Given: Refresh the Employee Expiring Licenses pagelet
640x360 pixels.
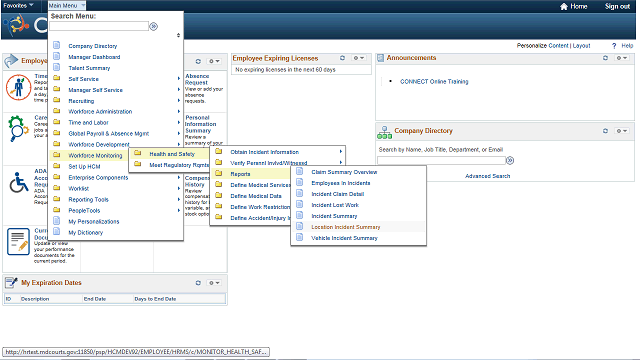Looking at the screenshot, I should coord(342,58).
